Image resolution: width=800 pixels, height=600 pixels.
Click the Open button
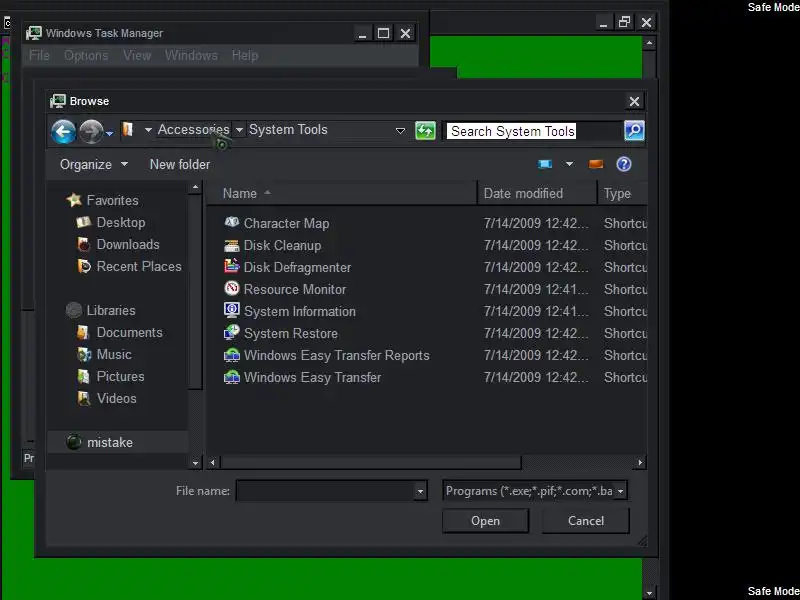[485, 521]
